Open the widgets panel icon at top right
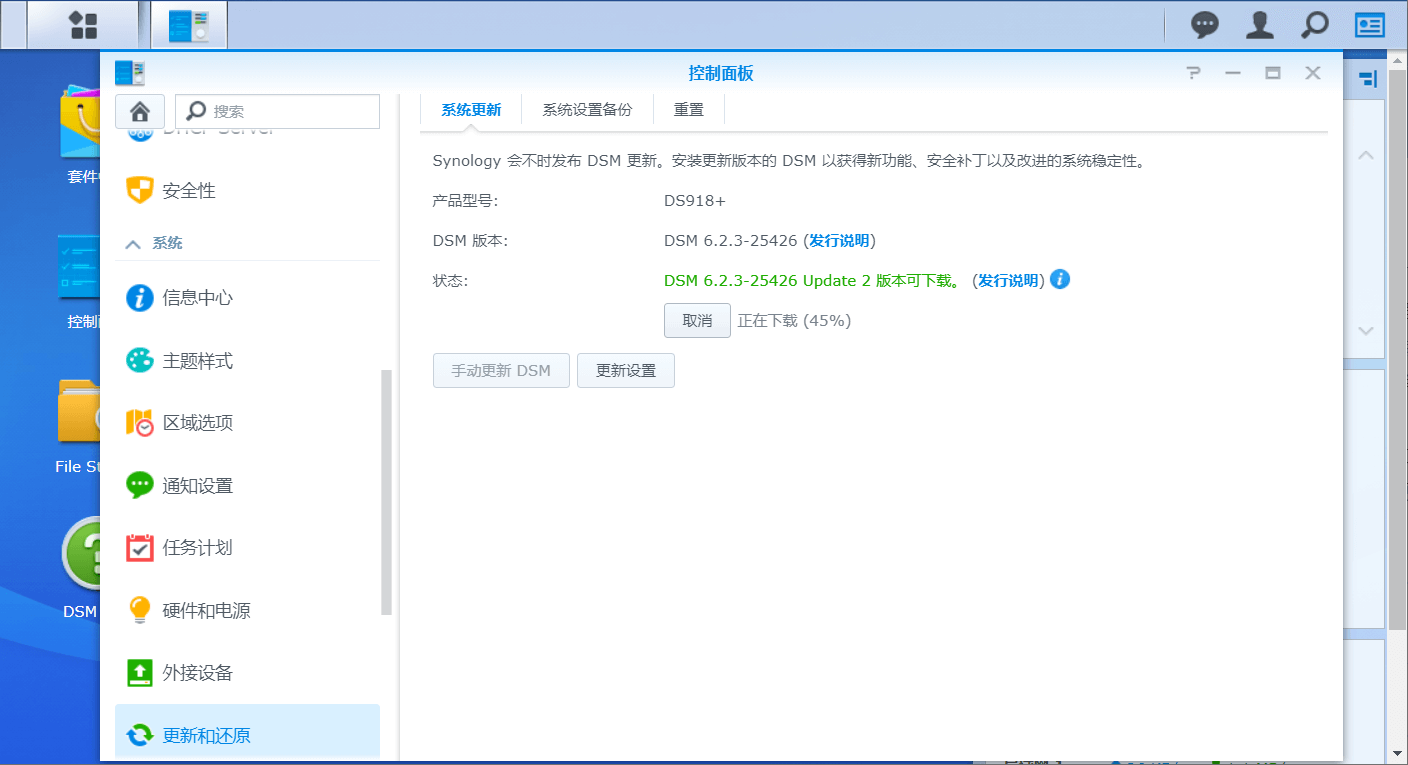Image resolution: width=1408 pixels, height=765 pixels. [x=1369, y=24]
